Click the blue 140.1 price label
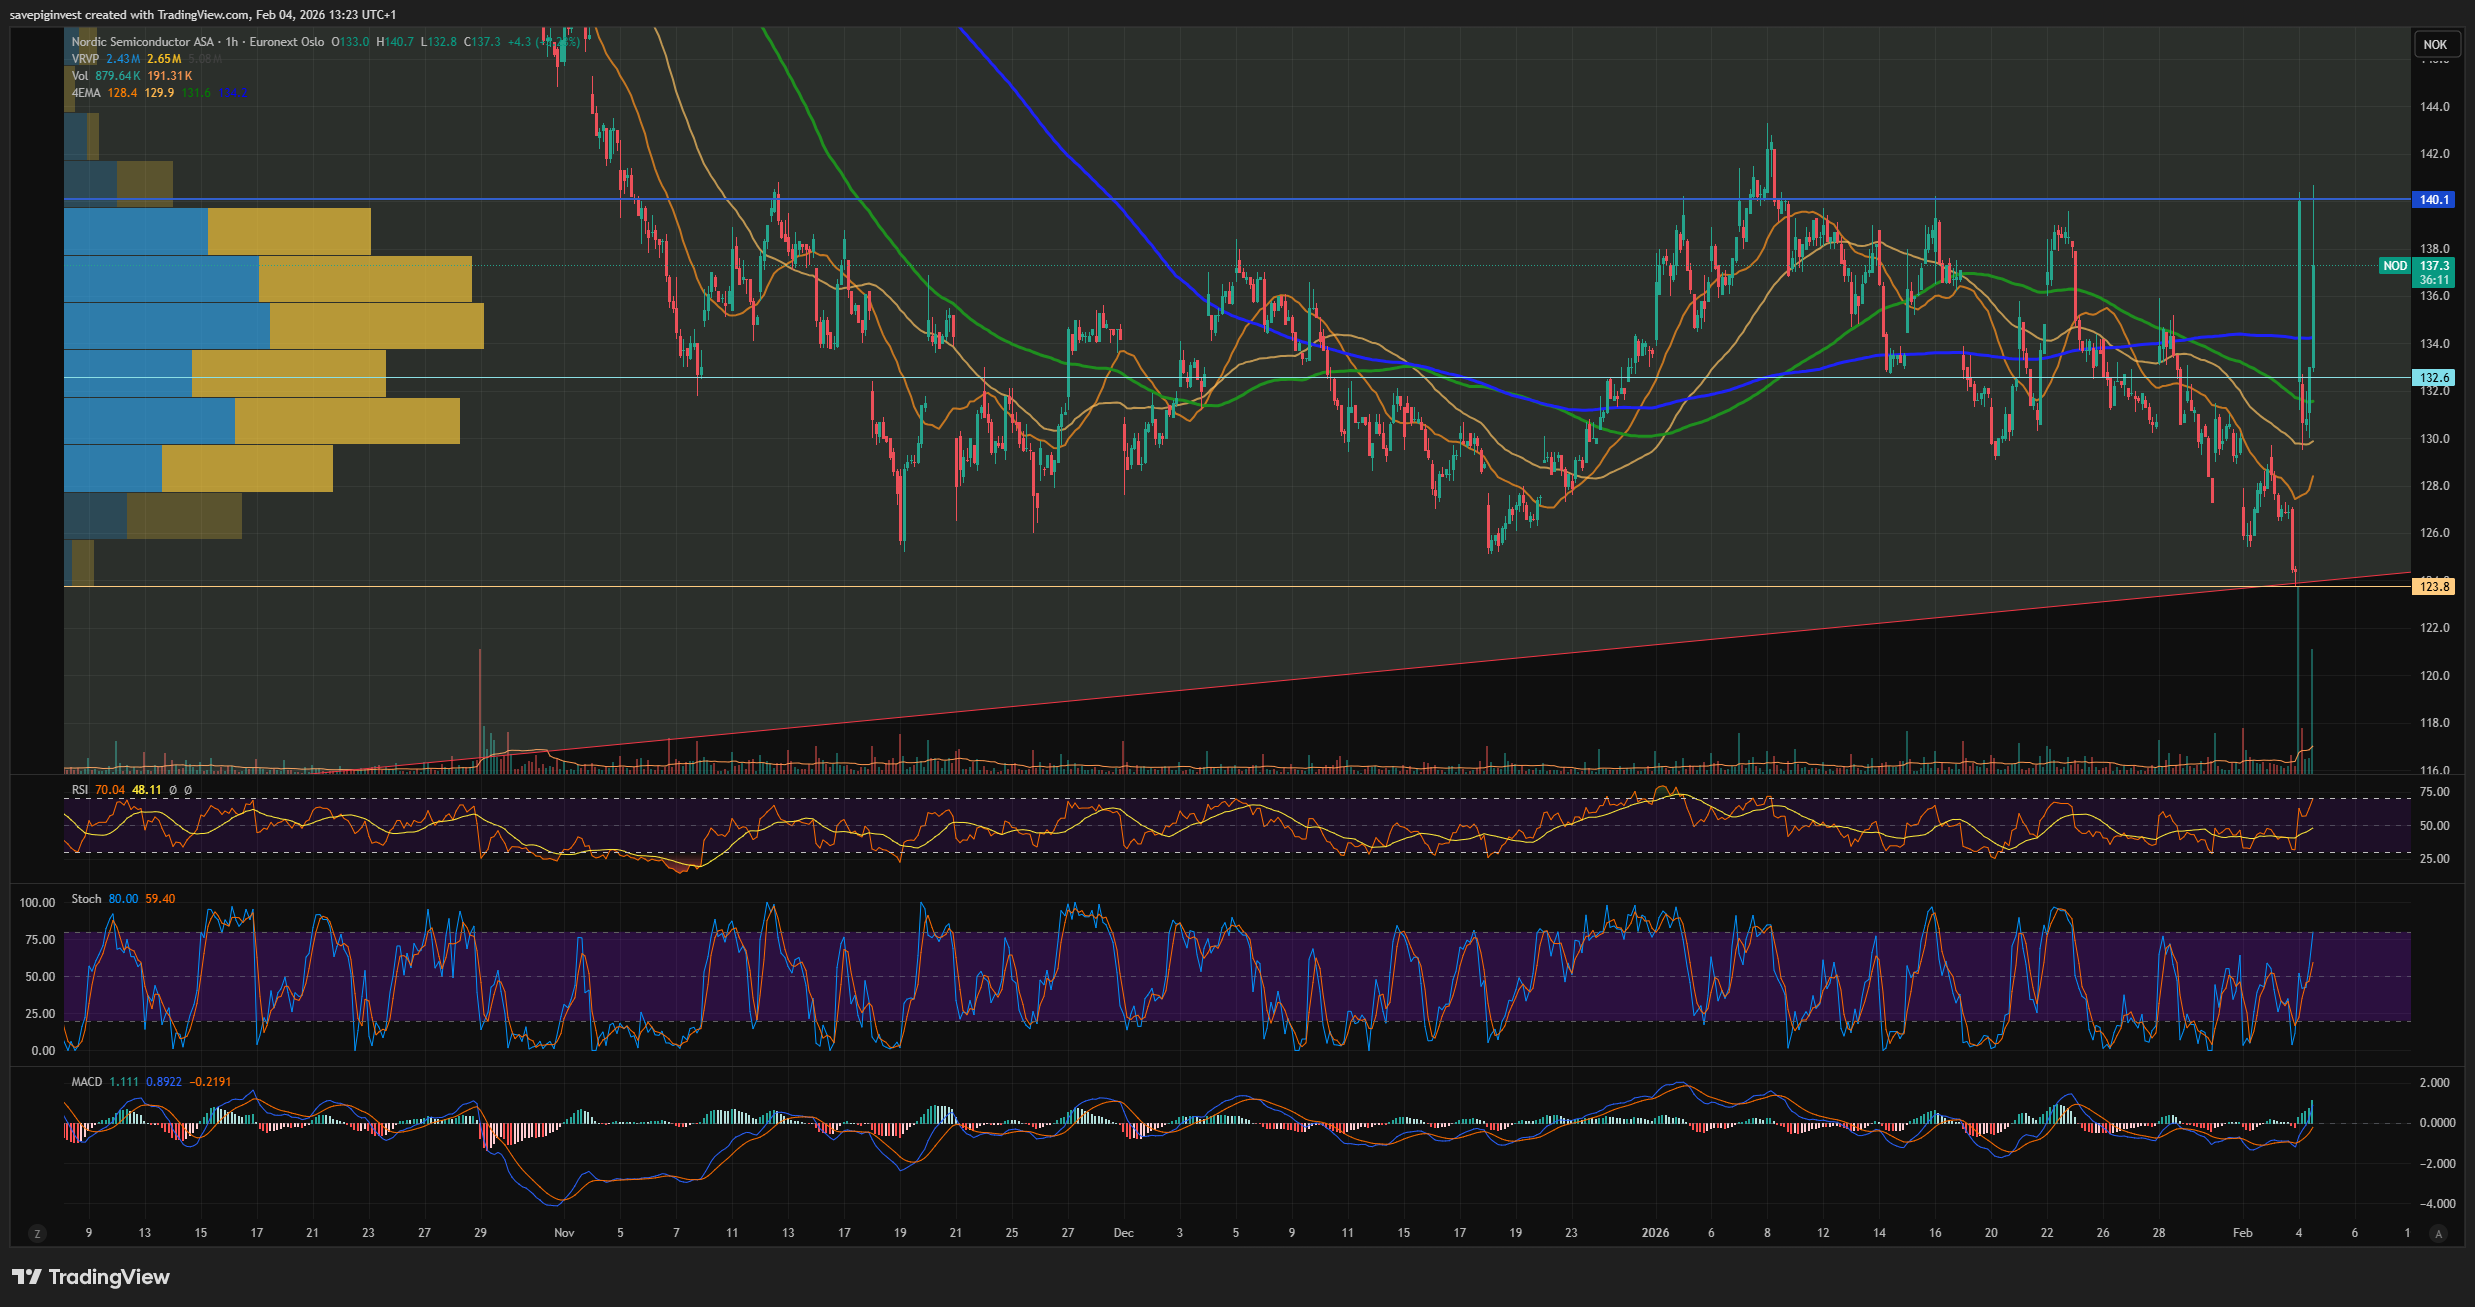Image resolution: width=2475 pixels, height=1307 pixels. (2433, 200)
